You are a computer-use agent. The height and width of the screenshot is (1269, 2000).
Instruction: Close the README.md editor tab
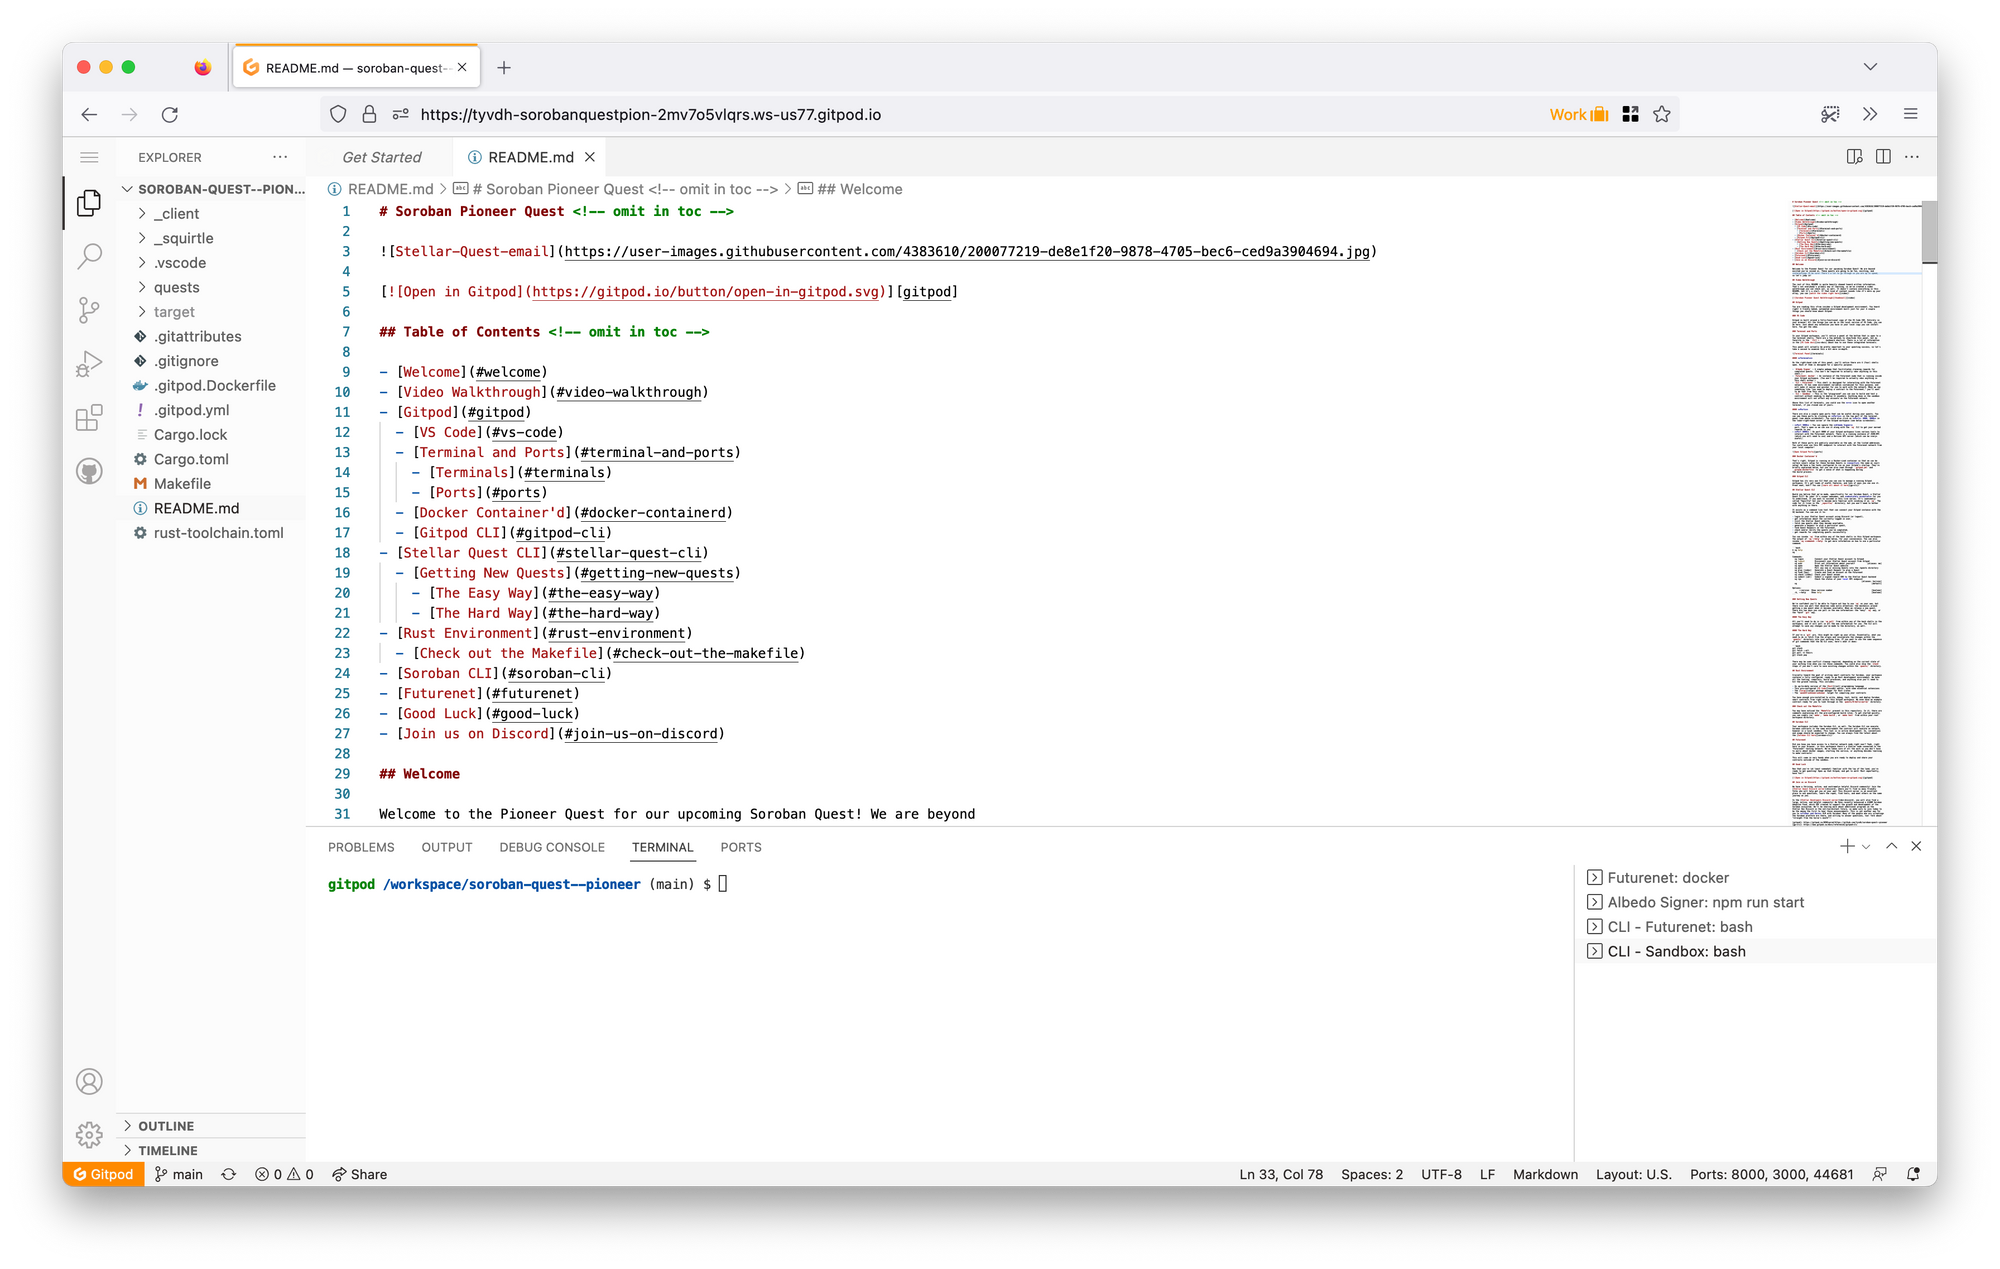click(x=590, y=157)
